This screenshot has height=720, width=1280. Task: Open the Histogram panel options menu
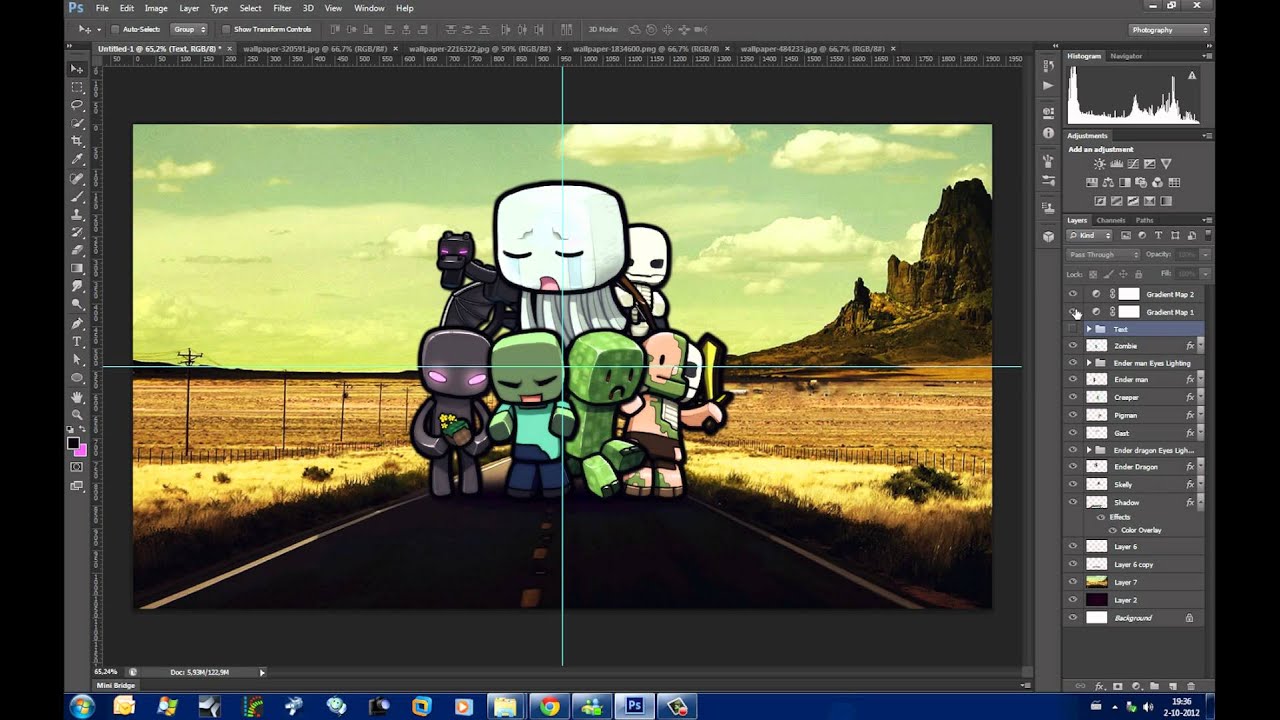(1208, 56)
